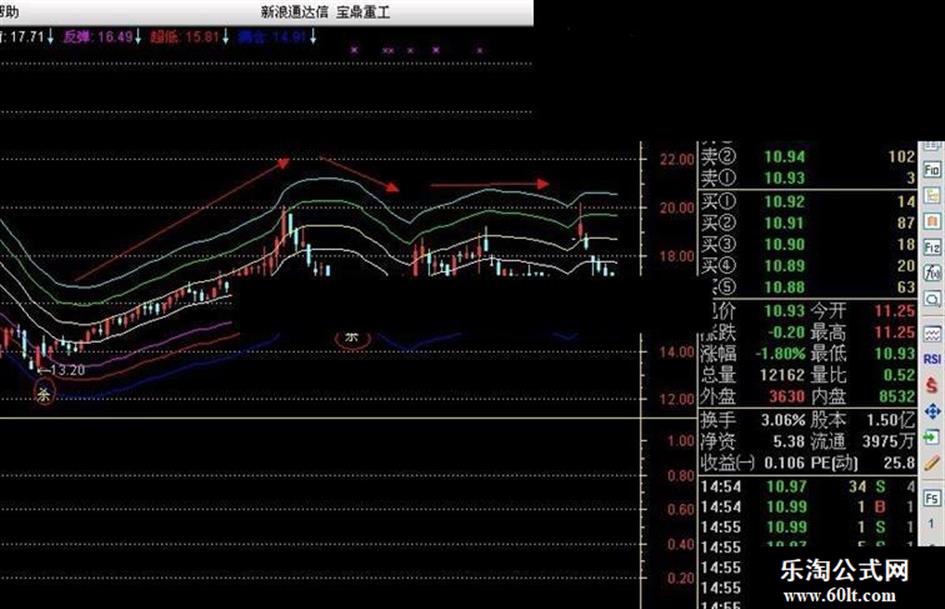The height and width of the screenshot is (609, 945).
Task: Open the 帮助 (Help) menu
Action: tap(10, 11)
